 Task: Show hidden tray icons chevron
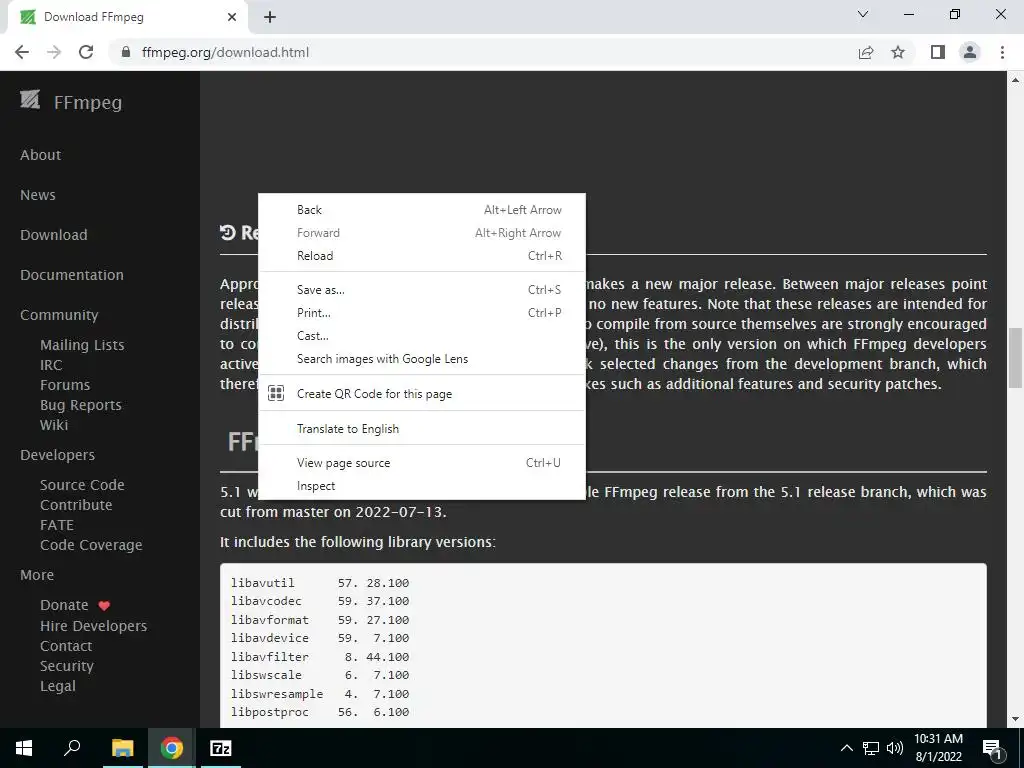pyautogui.click(x=846, y=748)
